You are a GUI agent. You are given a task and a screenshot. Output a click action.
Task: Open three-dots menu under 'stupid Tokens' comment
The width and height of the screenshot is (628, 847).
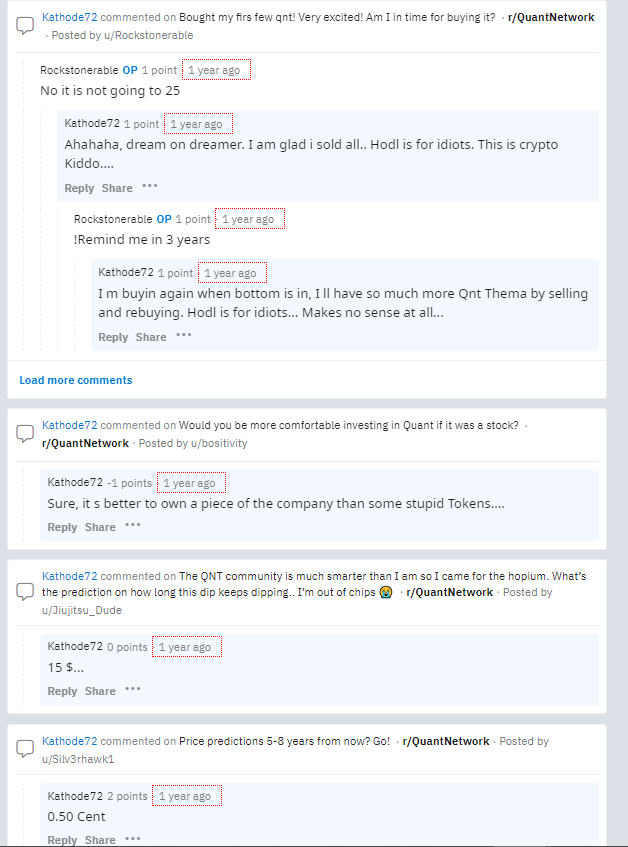point(133,525)
